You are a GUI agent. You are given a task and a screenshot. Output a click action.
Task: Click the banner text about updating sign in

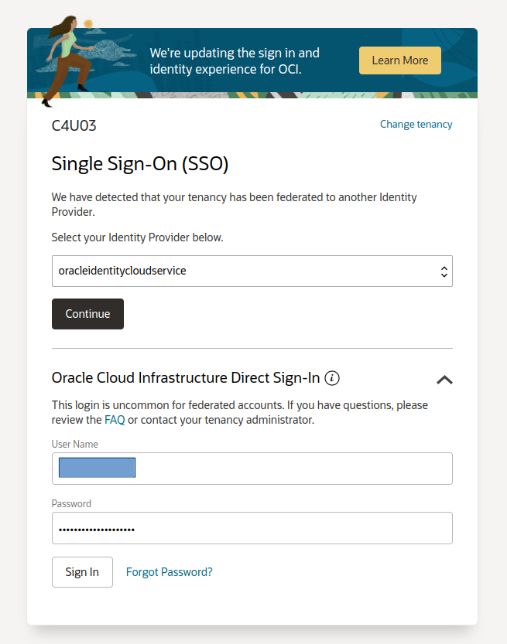click(x=234, y=61)
